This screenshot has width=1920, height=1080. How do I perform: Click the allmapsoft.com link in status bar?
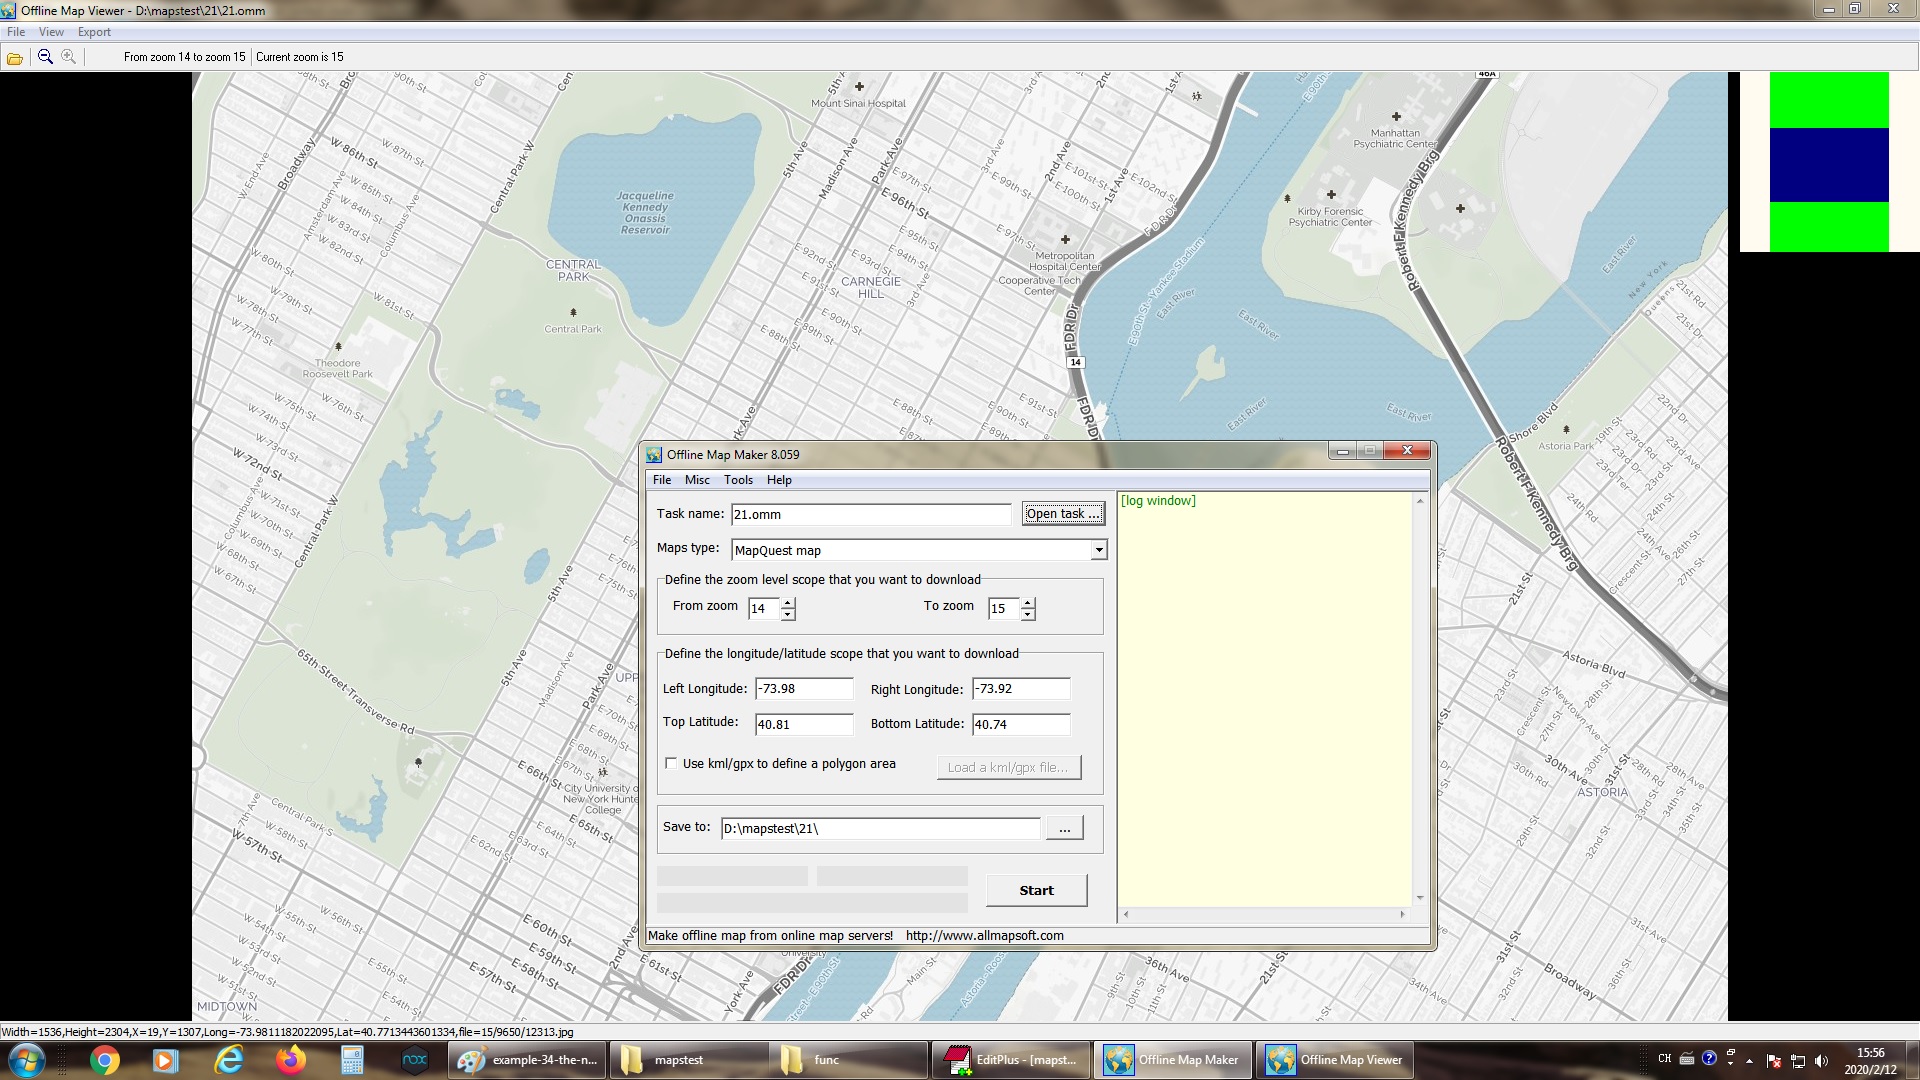pyautogui.click(x=984, y=936)
